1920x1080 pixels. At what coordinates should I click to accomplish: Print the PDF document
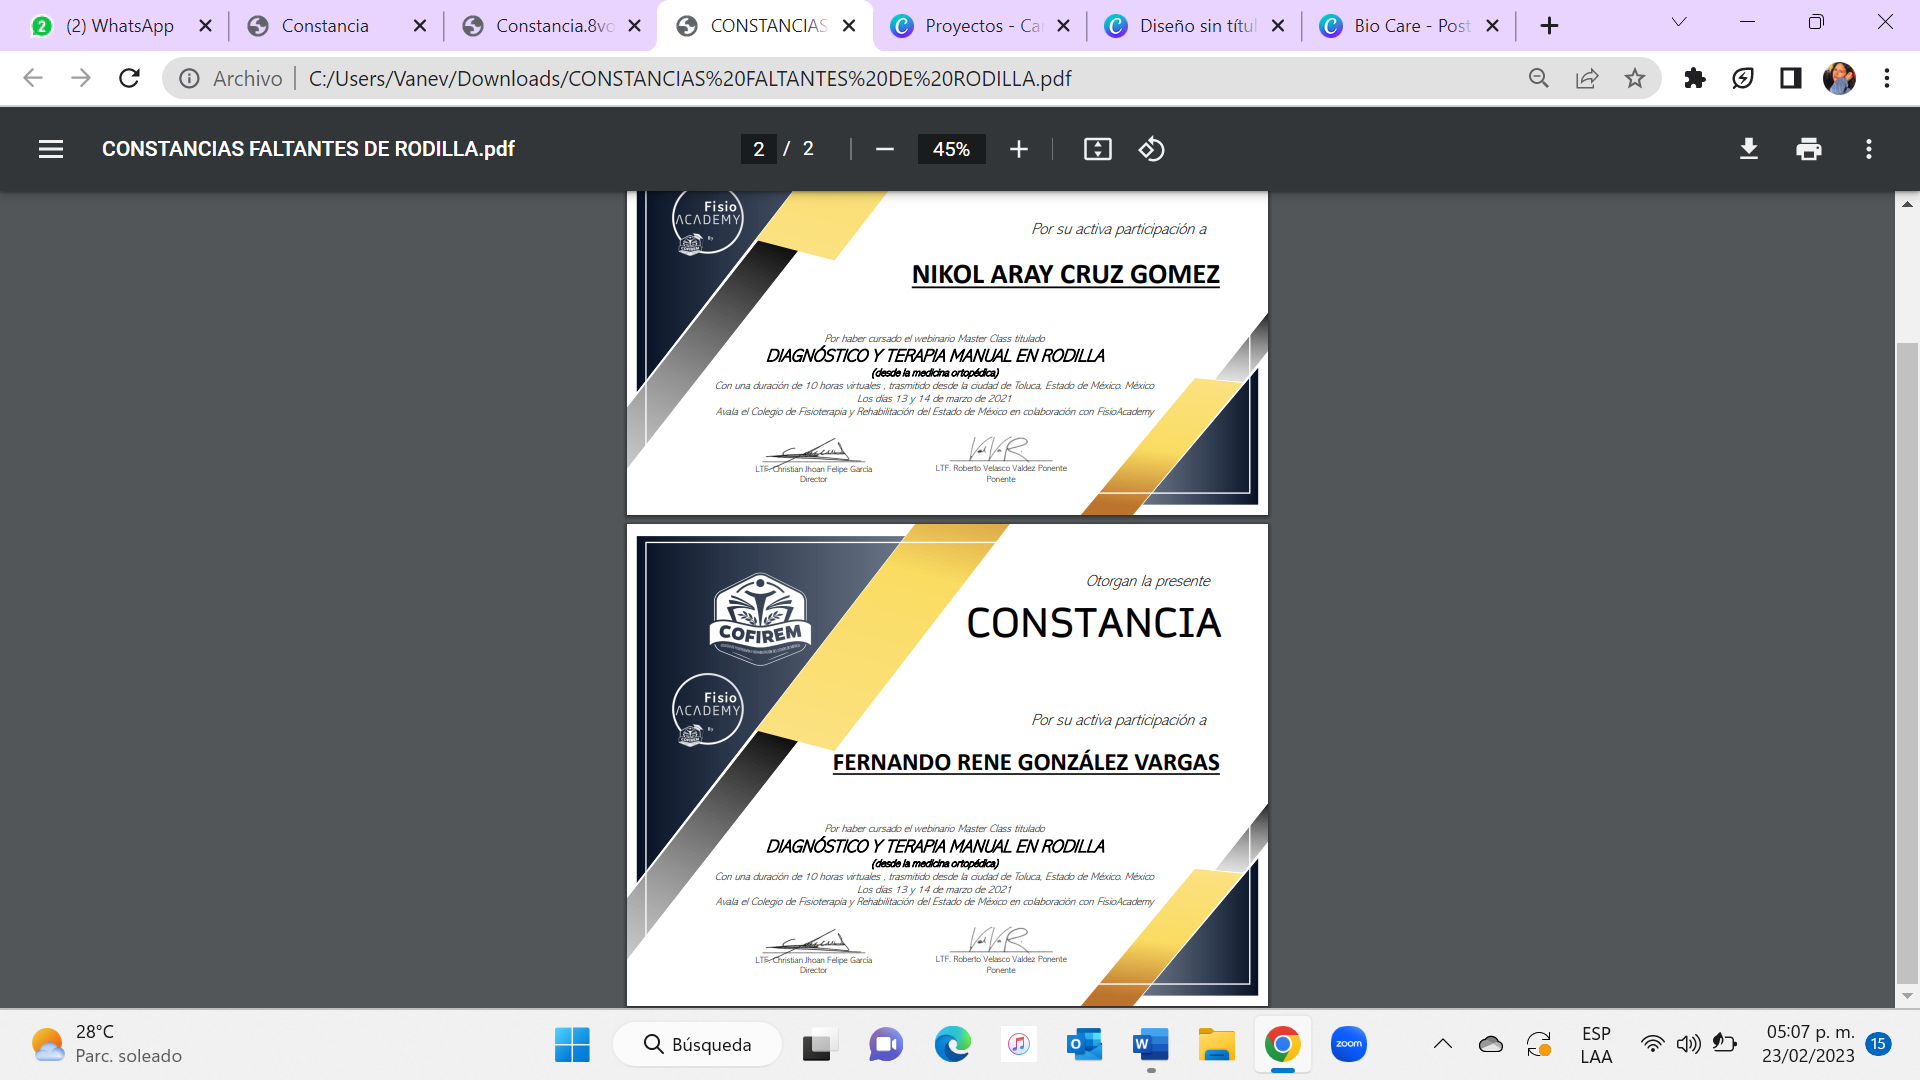pos(1808,149)
